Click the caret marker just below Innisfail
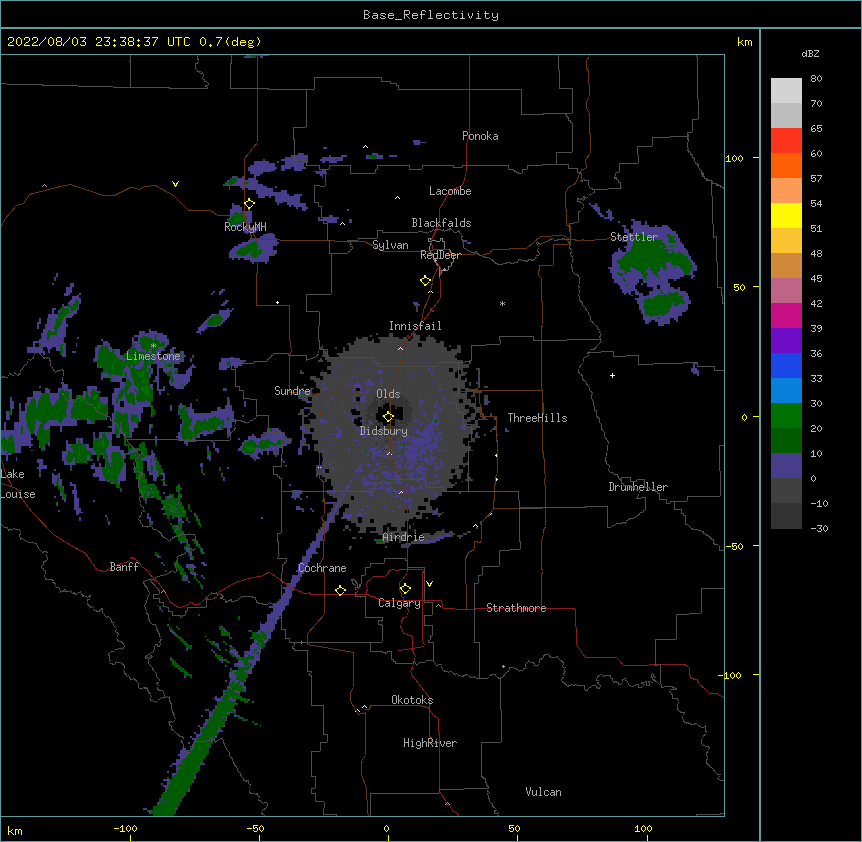862x842 pixels. pos(400,348)
